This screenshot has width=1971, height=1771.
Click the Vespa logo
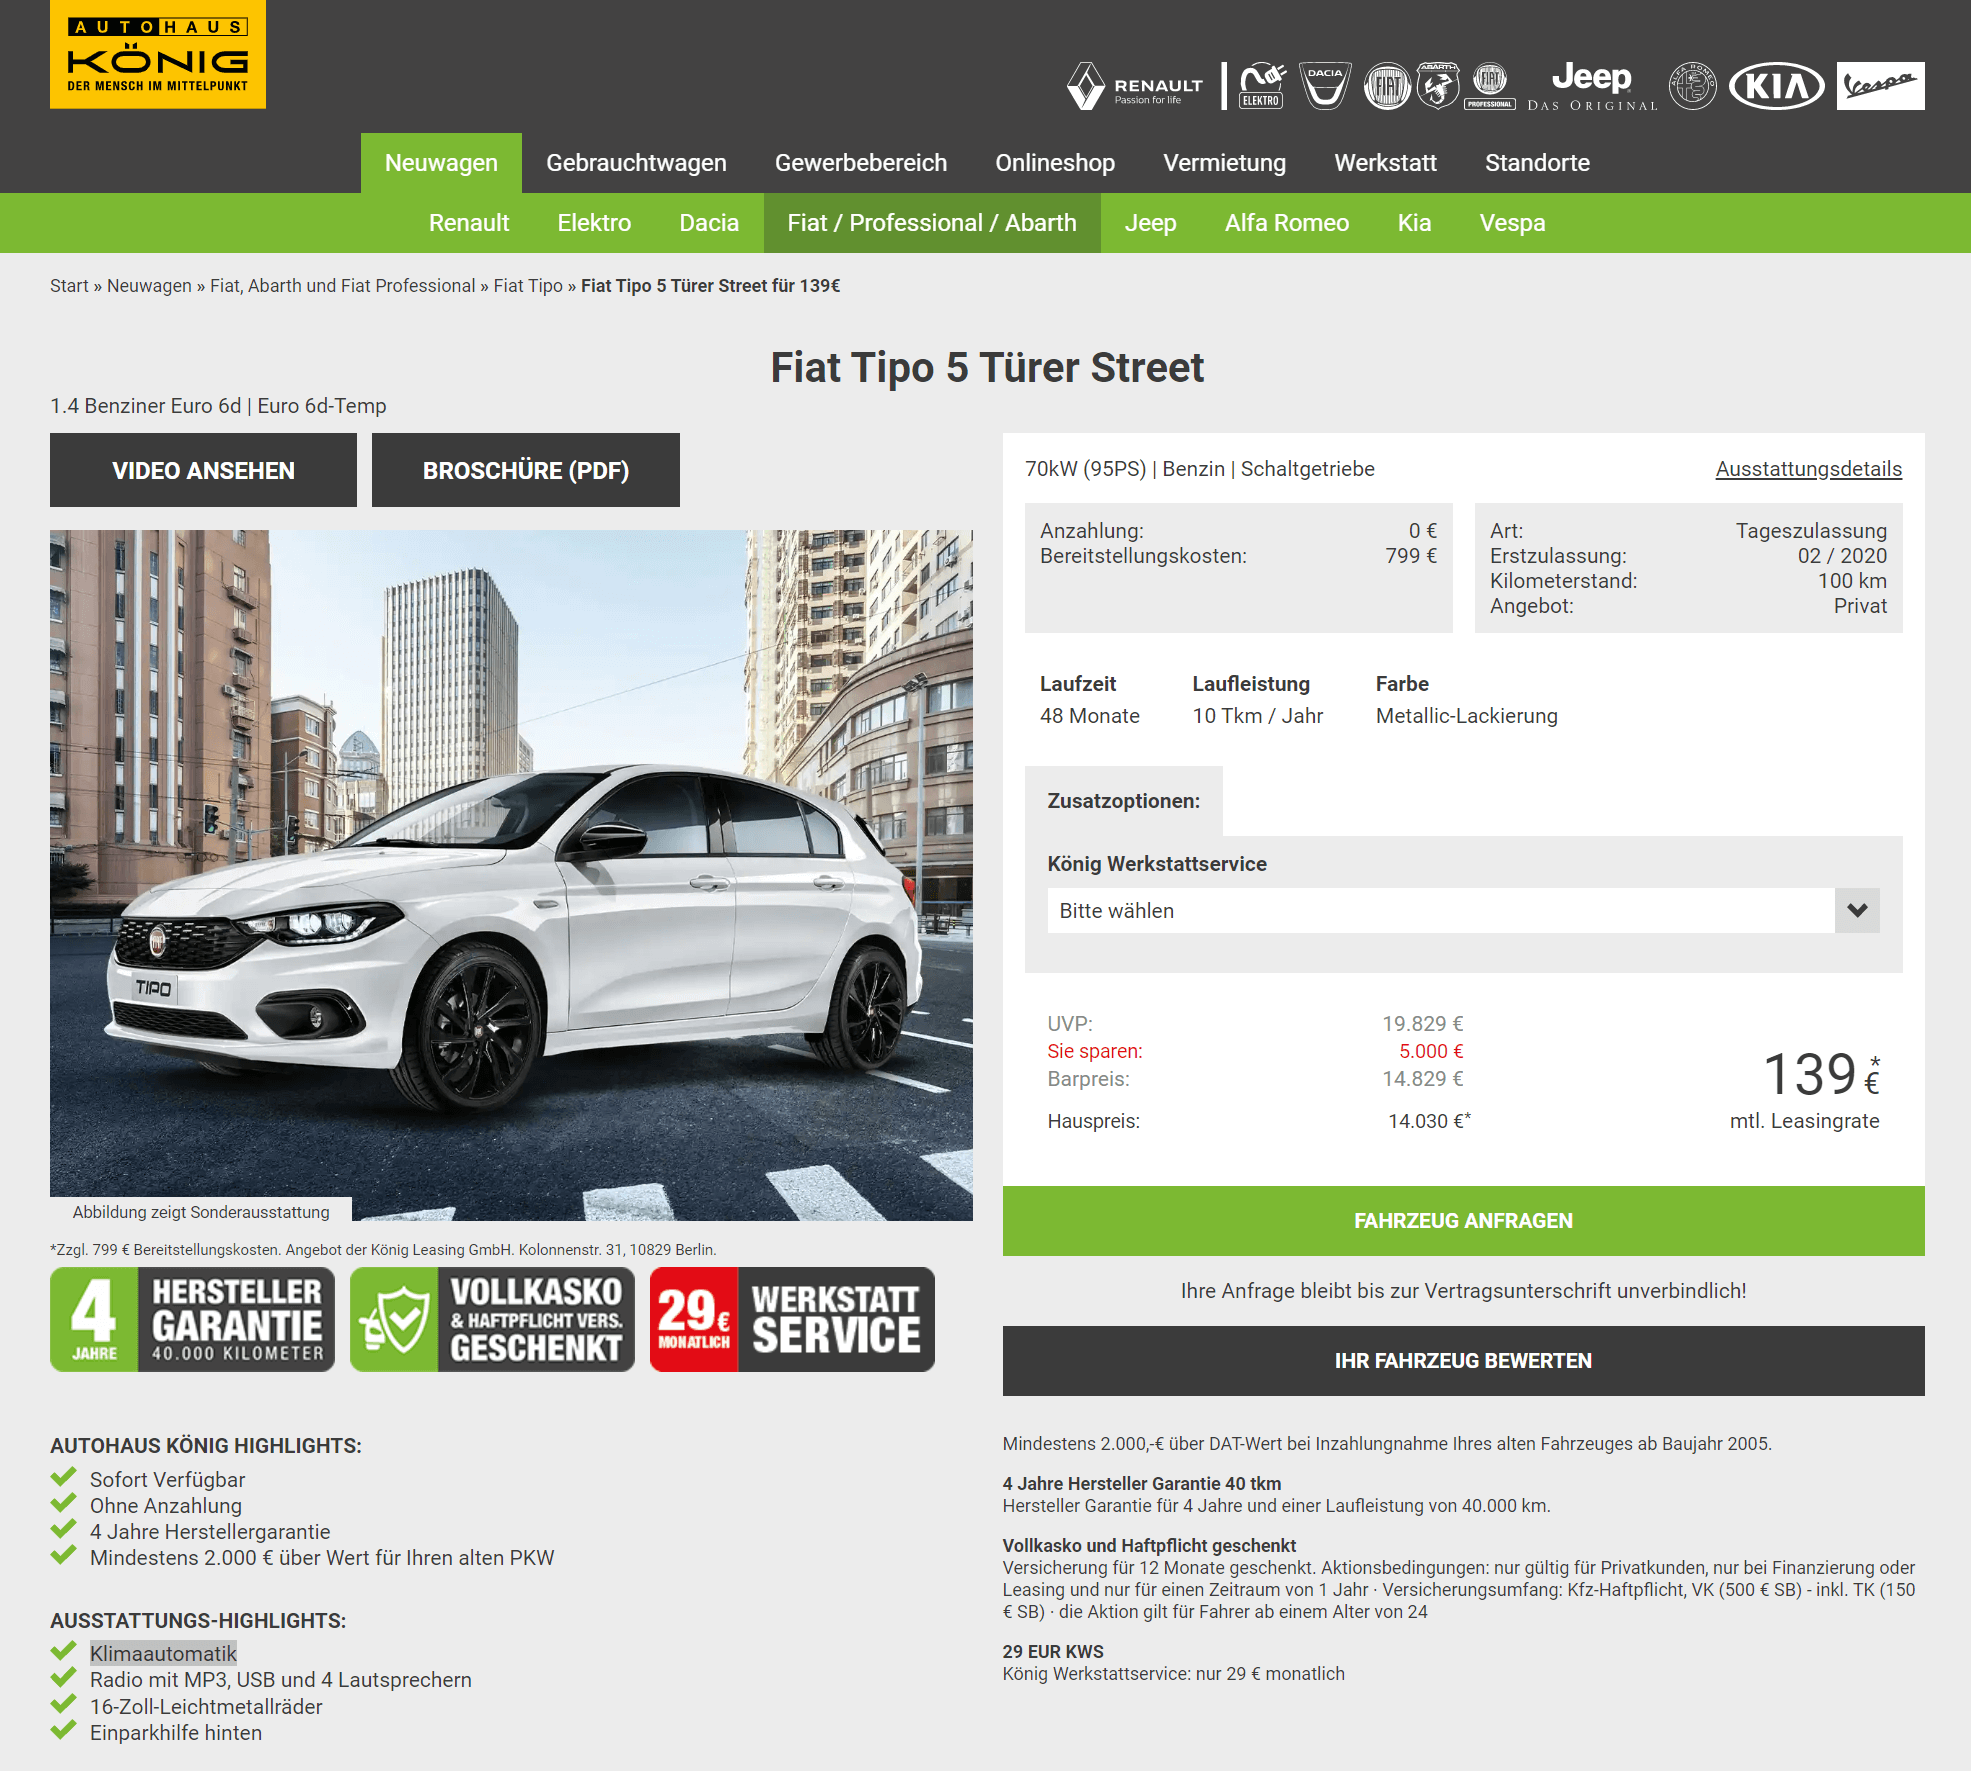click(x=1880, y=86)
